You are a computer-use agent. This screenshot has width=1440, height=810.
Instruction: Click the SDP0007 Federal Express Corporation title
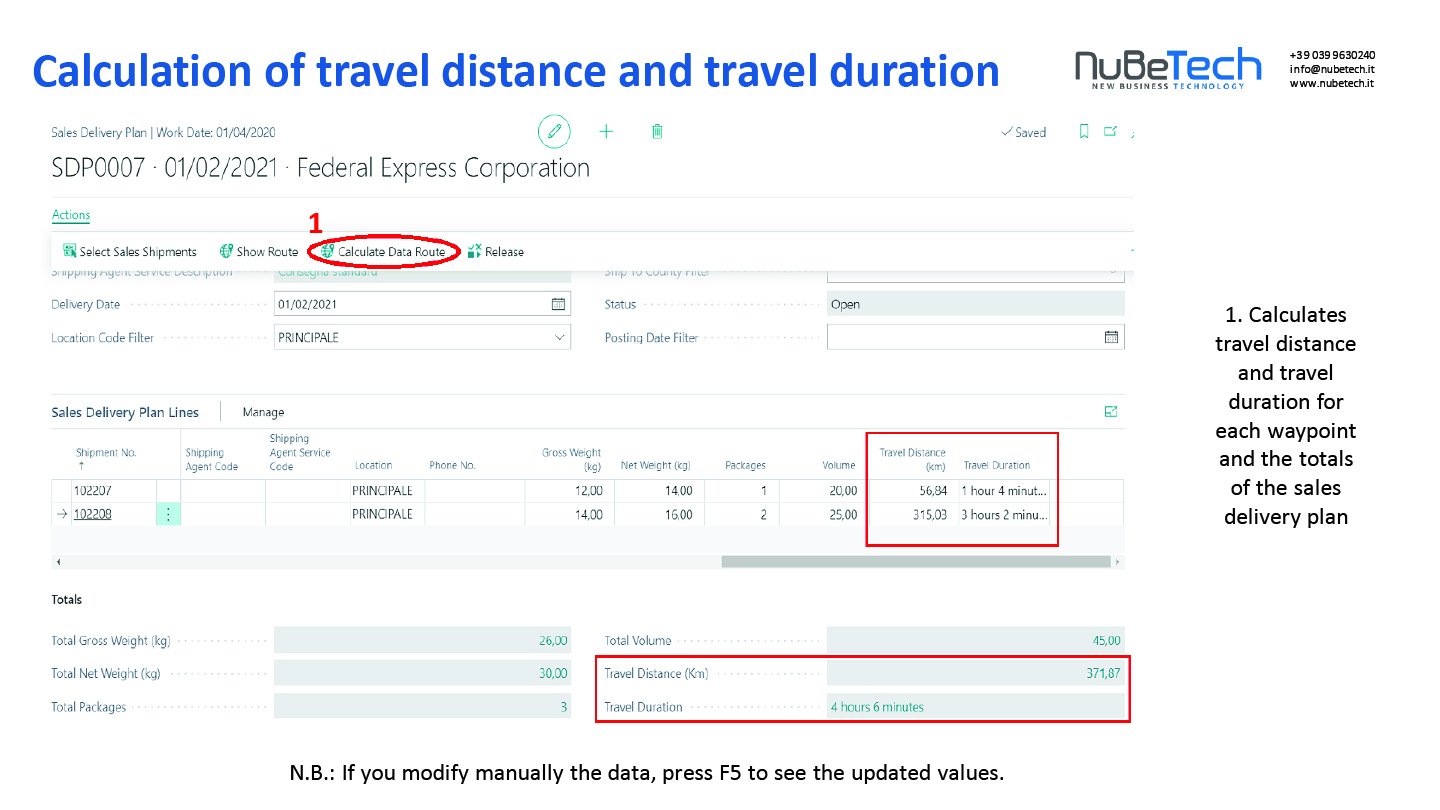click(320, 168)
